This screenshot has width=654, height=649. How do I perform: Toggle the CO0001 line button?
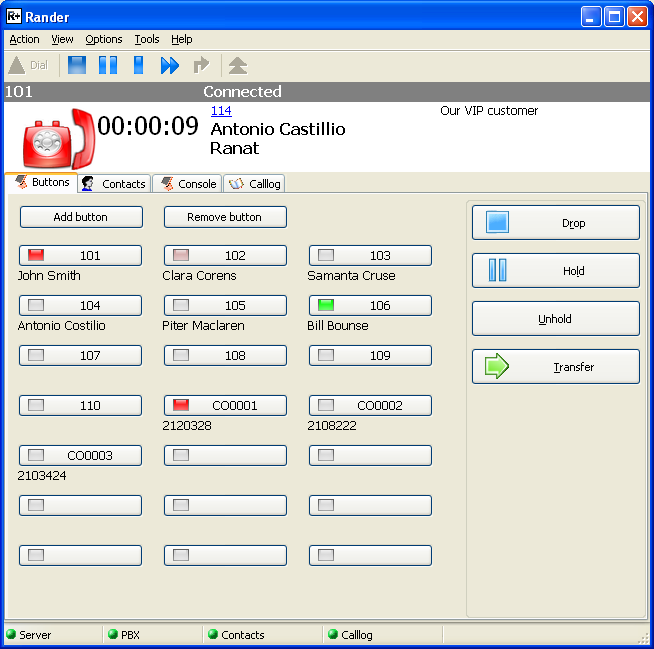coord(225,405)
